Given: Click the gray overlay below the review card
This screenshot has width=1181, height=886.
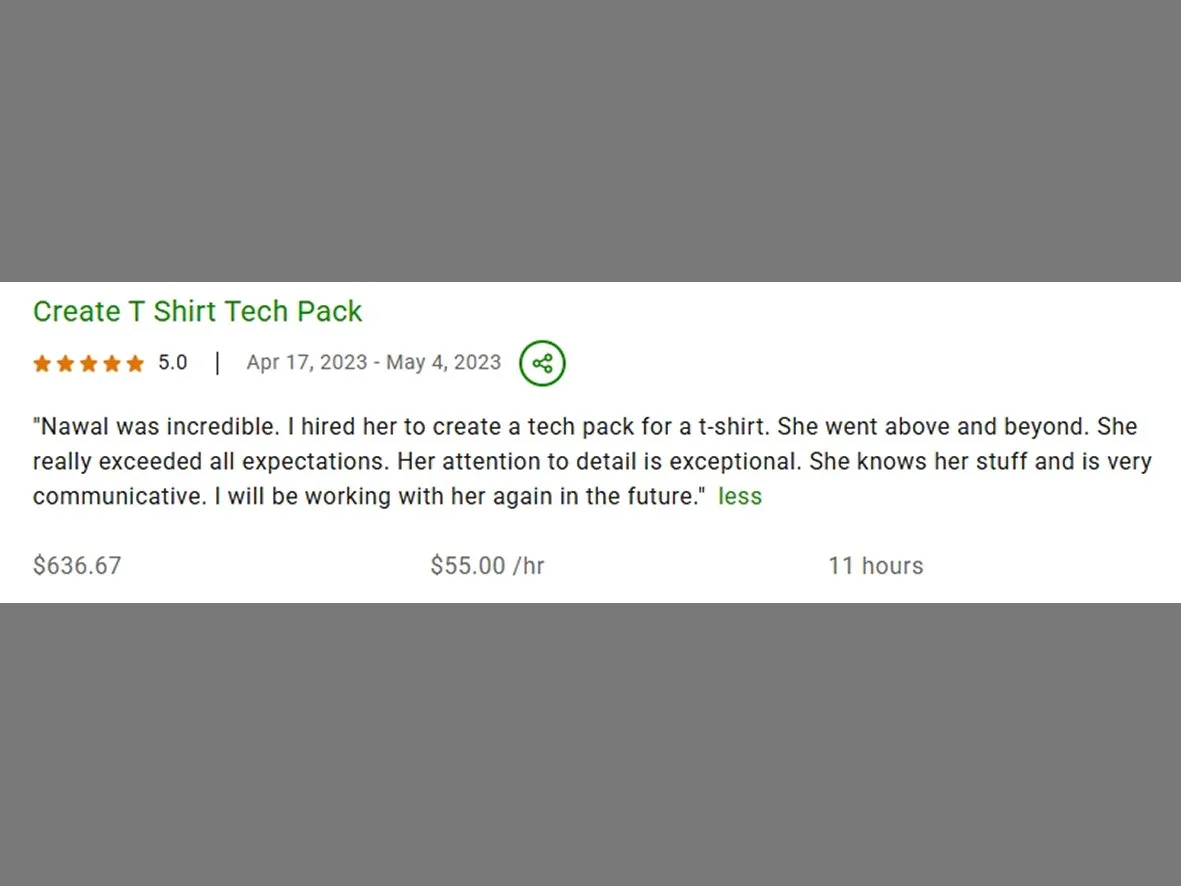Looking at the screenshot, I should pos(590,744).
